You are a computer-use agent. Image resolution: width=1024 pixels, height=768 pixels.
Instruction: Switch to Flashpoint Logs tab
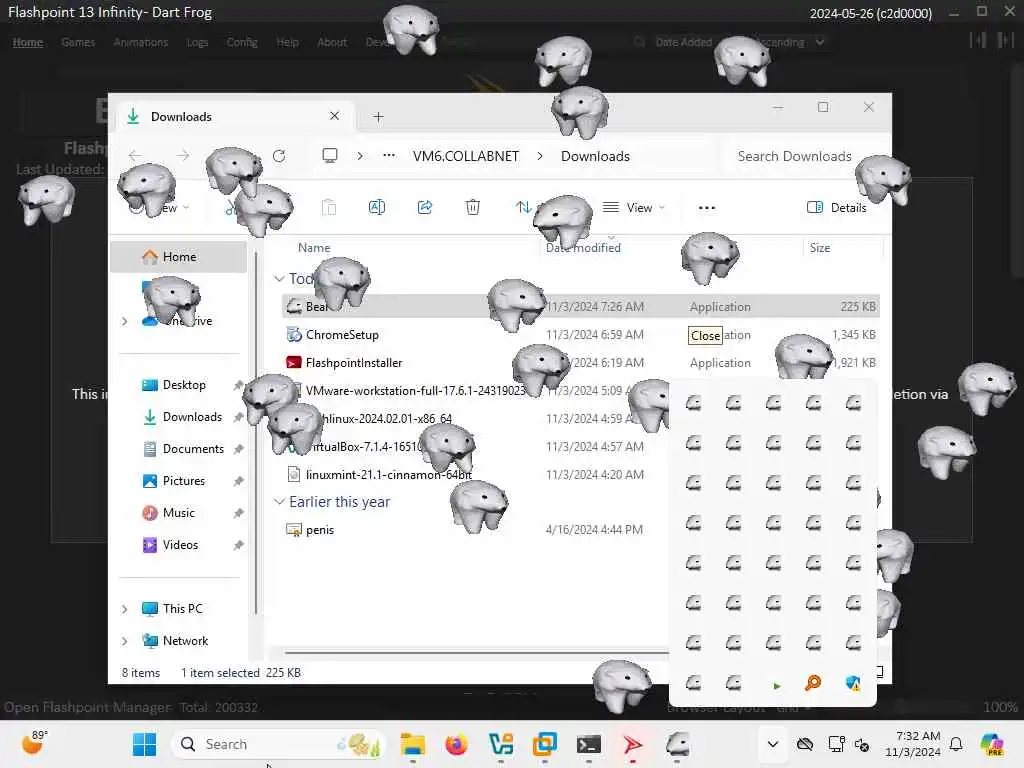click(197, 42)
